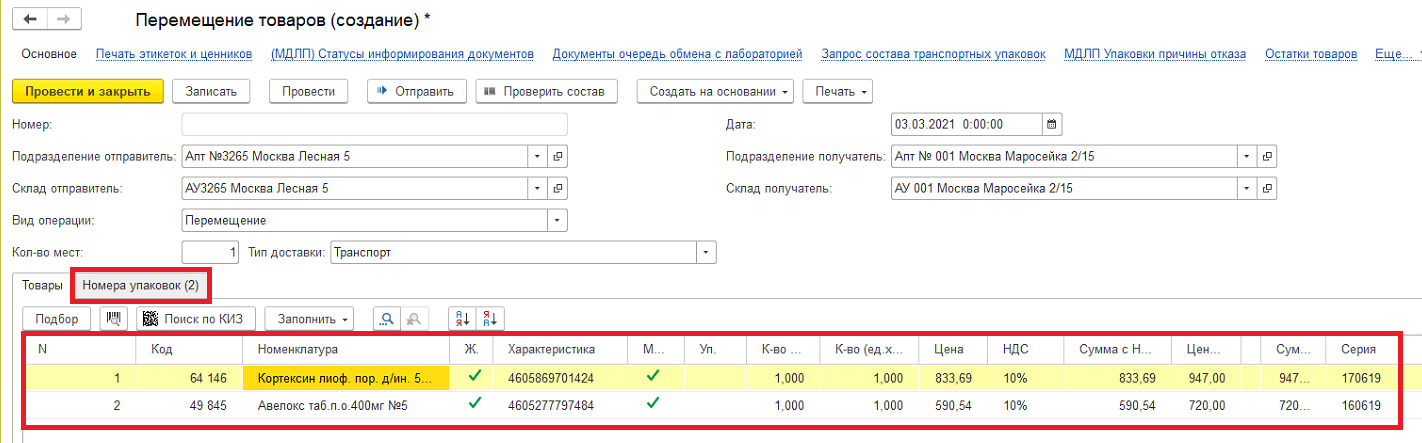Expand the Тип доставки dropdown

(706, 253)
